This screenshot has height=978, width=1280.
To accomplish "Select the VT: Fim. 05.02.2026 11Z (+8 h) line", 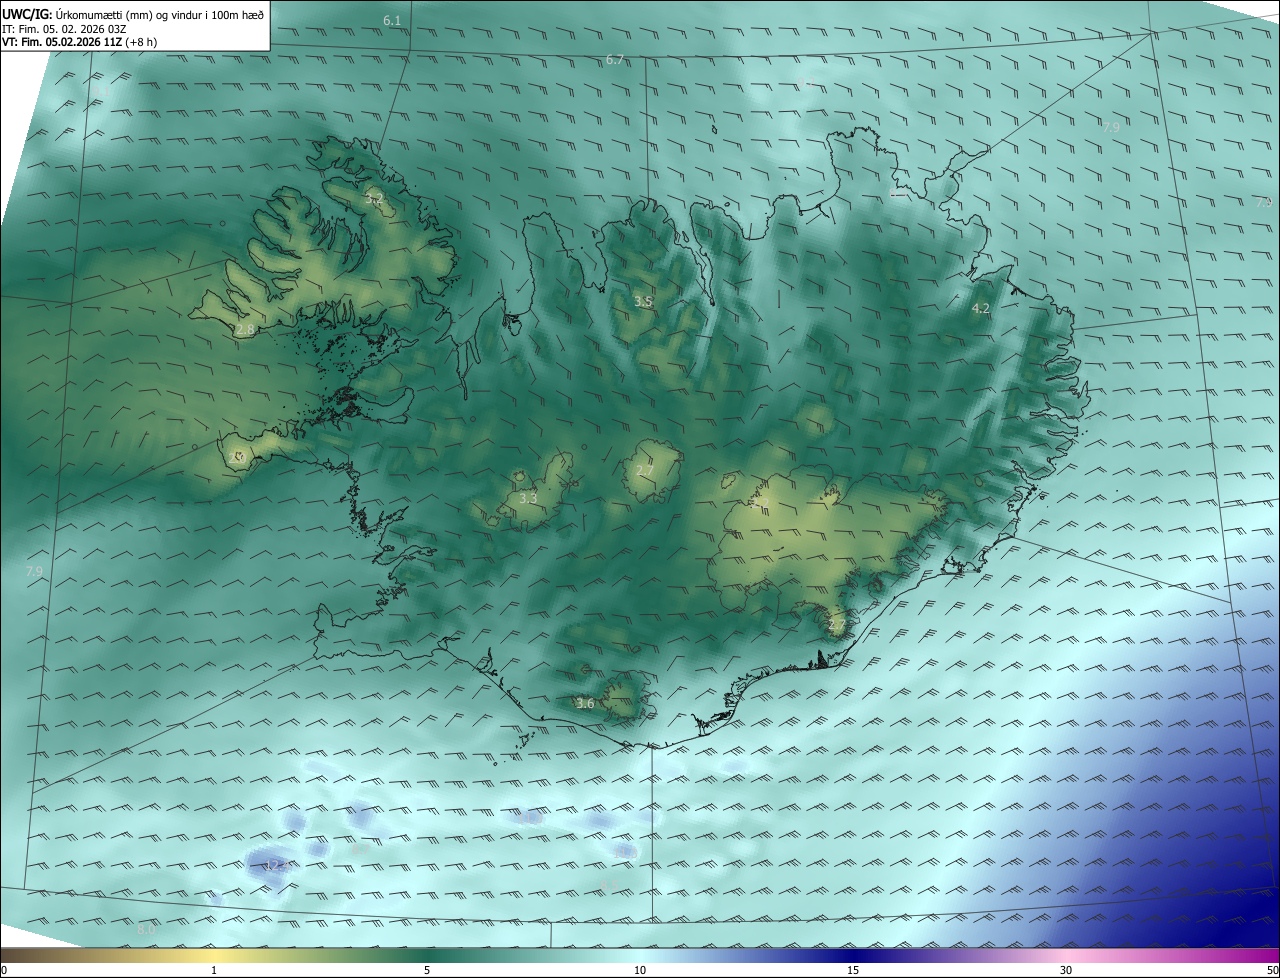I will [79, 42].
